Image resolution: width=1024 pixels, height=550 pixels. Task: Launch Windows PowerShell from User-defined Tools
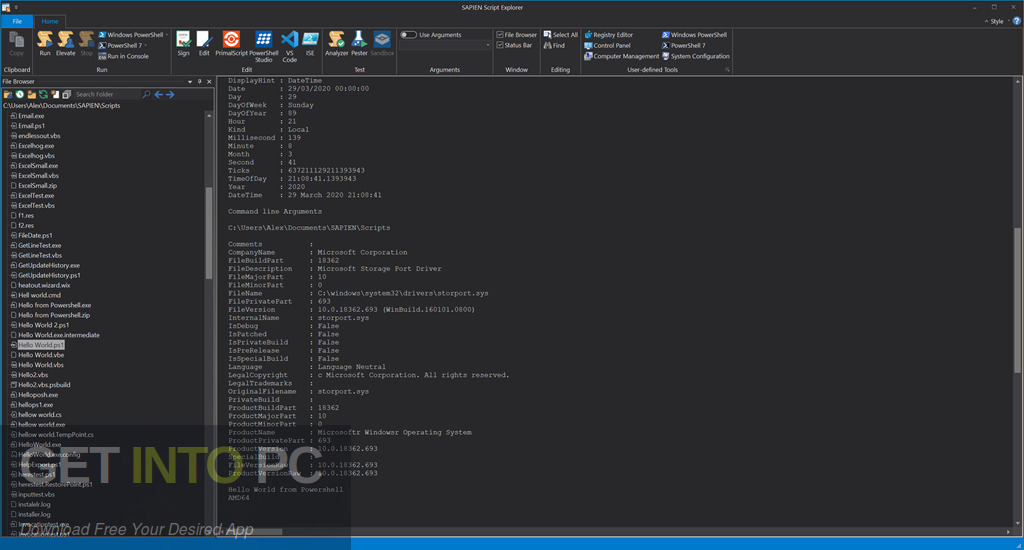tap(694, 35)
